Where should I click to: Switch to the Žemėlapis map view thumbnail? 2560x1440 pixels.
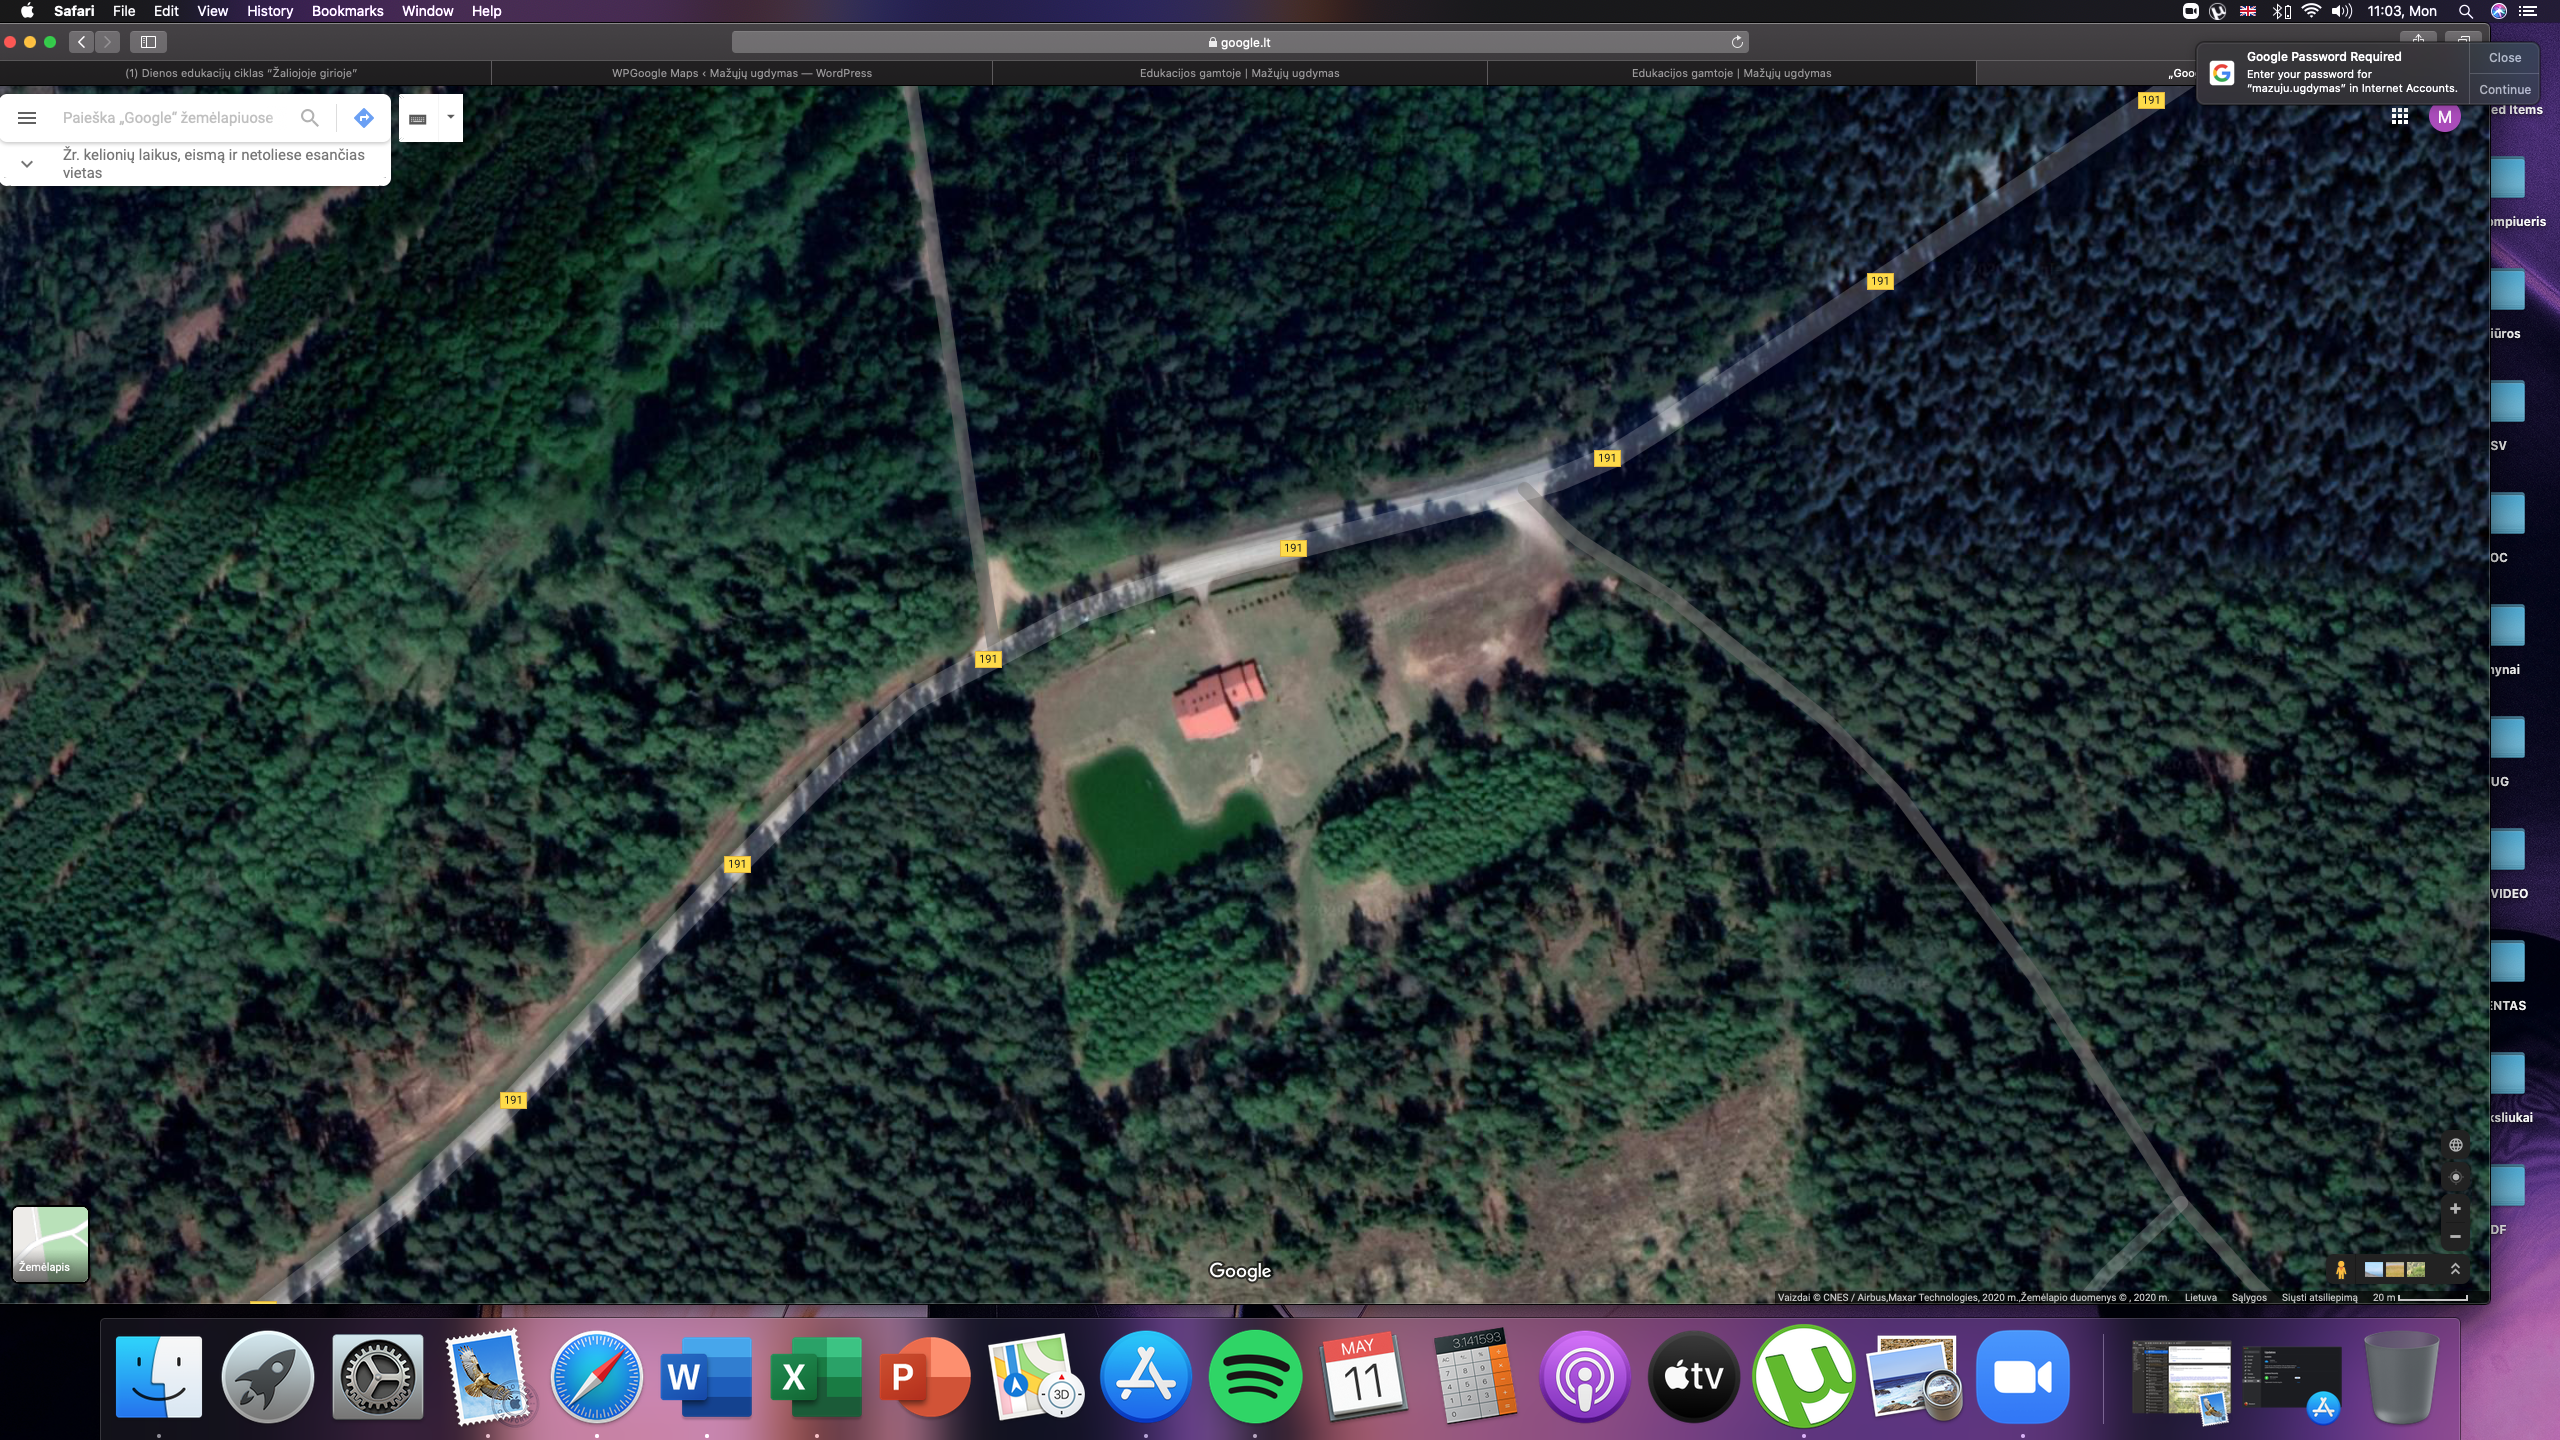point(50,1244)
